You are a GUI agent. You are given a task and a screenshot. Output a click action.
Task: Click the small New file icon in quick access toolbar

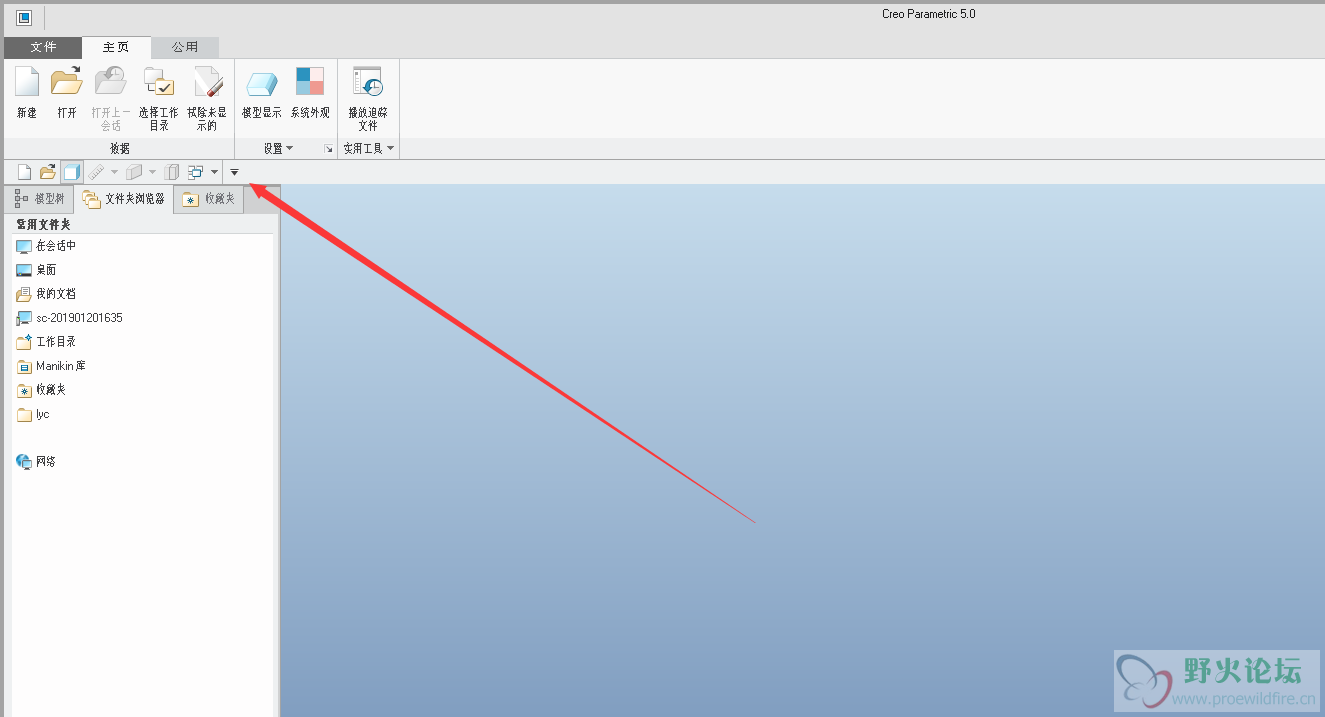[x=25, y=172]
